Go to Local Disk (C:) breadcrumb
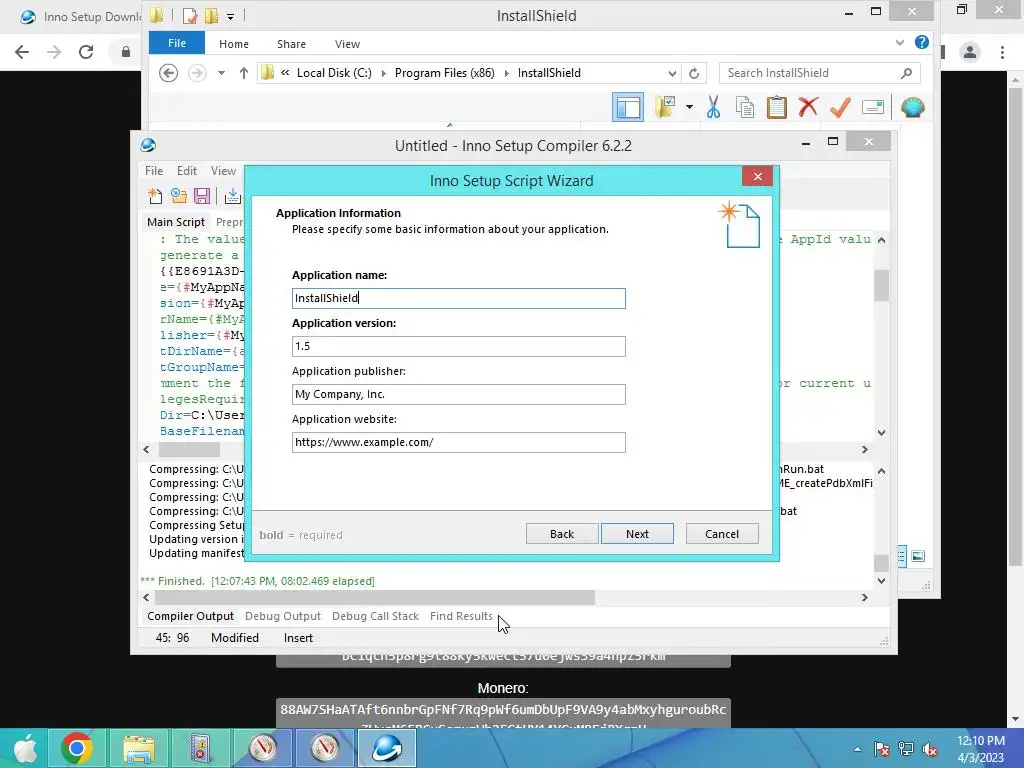This screenshot has height=768, width=1024. pos(334,73)
